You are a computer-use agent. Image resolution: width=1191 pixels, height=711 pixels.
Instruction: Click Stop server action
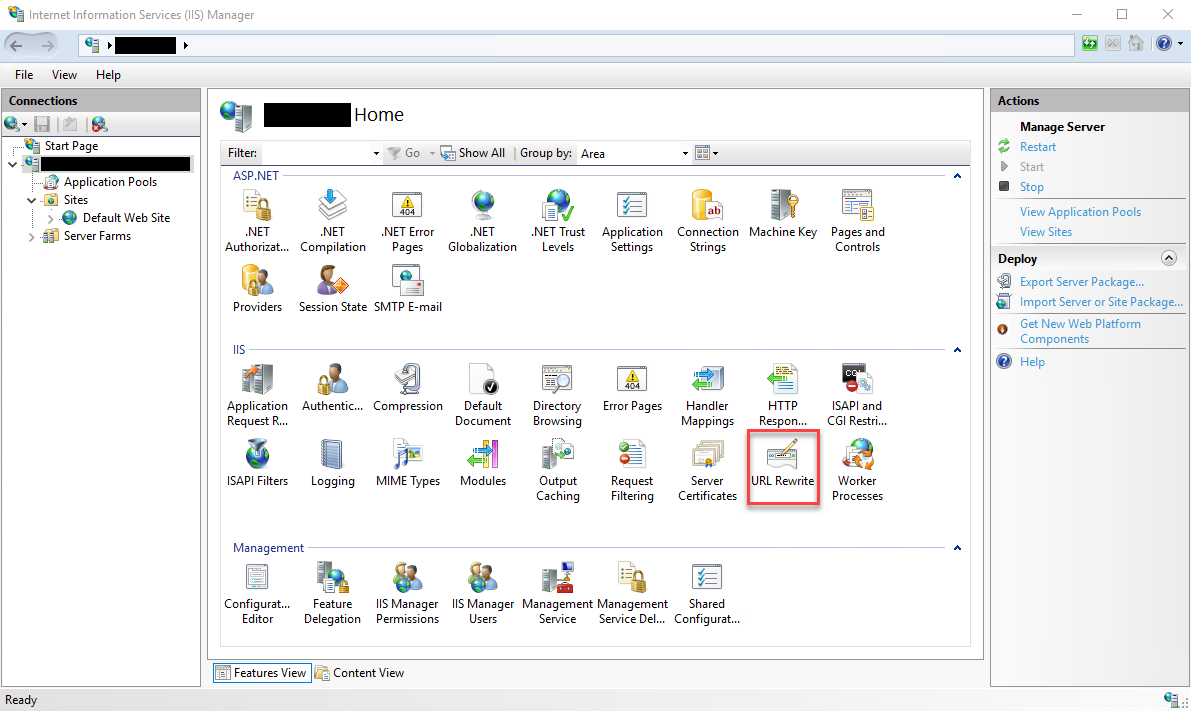[x=1031, y=187]
